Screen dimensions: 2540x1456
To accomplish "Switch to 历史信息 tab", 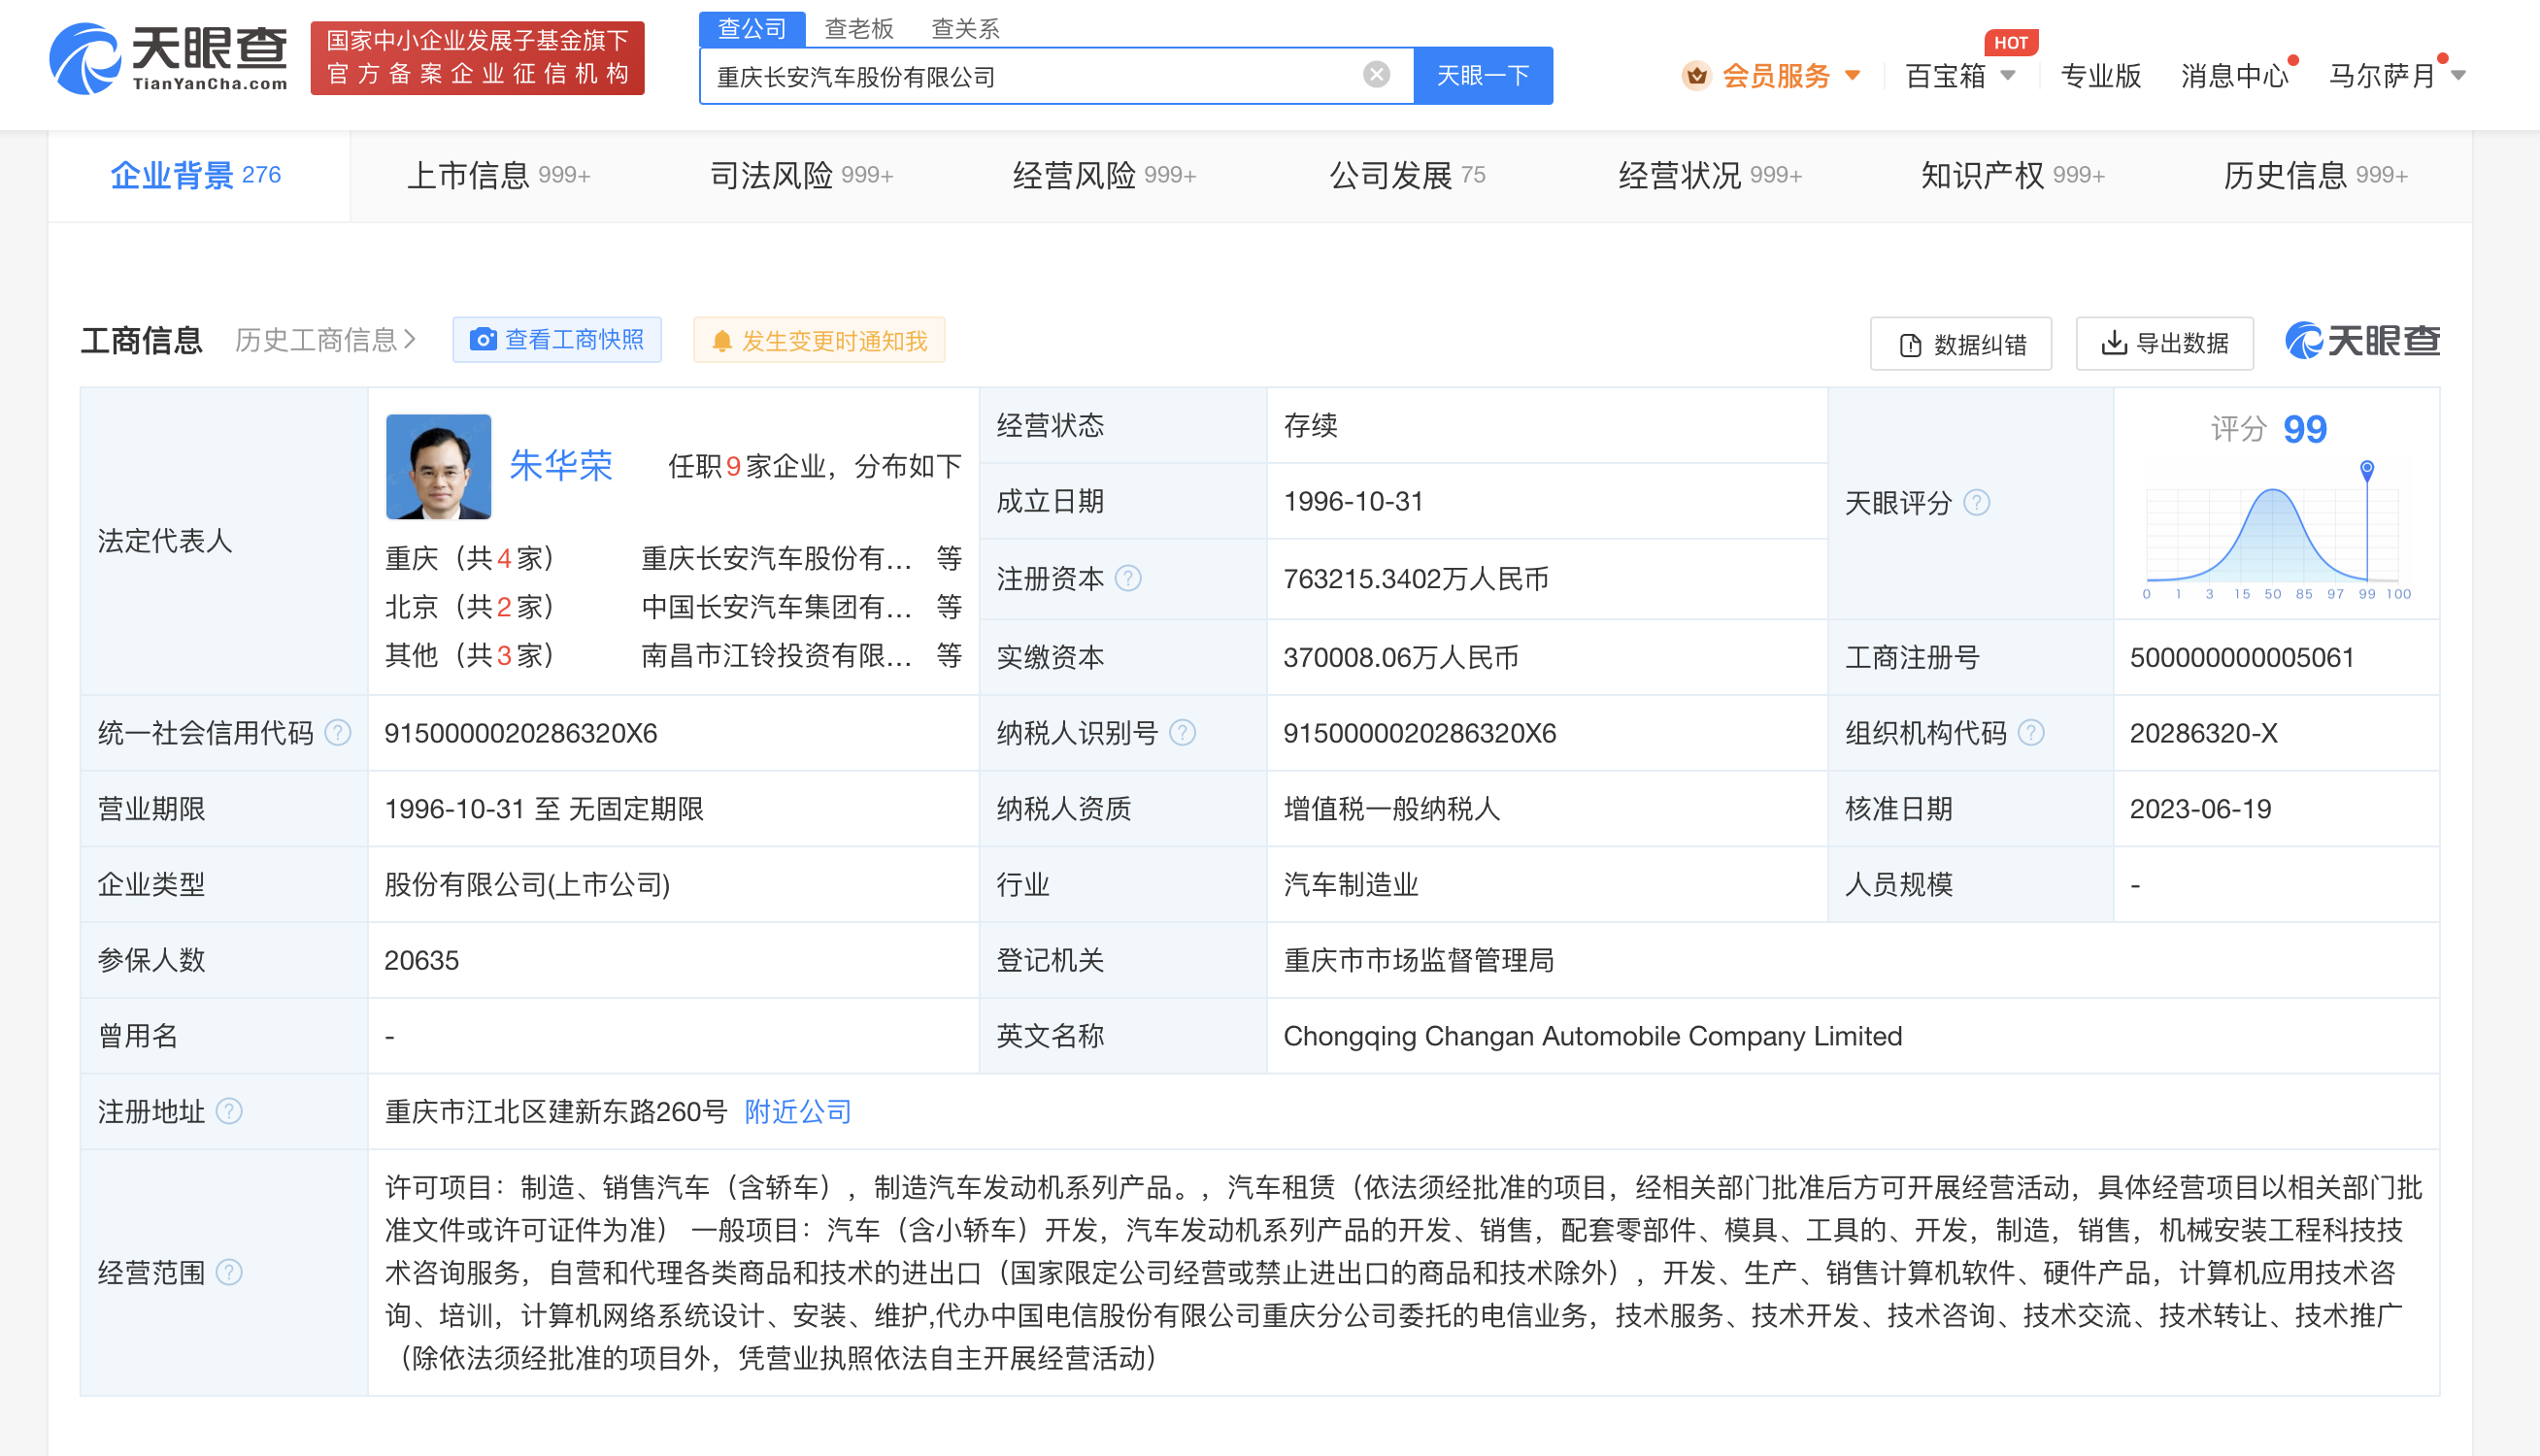I will [x=2316, y=175].
